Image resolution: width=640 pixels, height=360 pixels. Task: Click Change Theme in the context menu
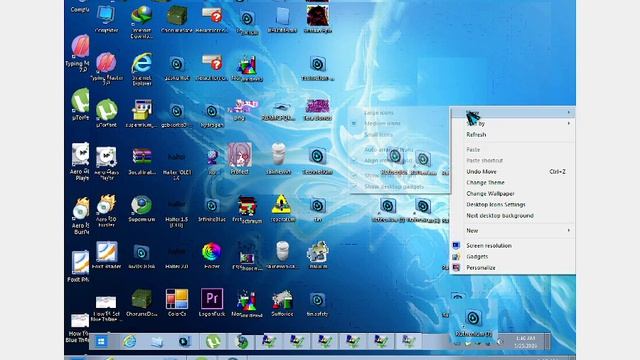pyautogui.click(x=513, y=182)
